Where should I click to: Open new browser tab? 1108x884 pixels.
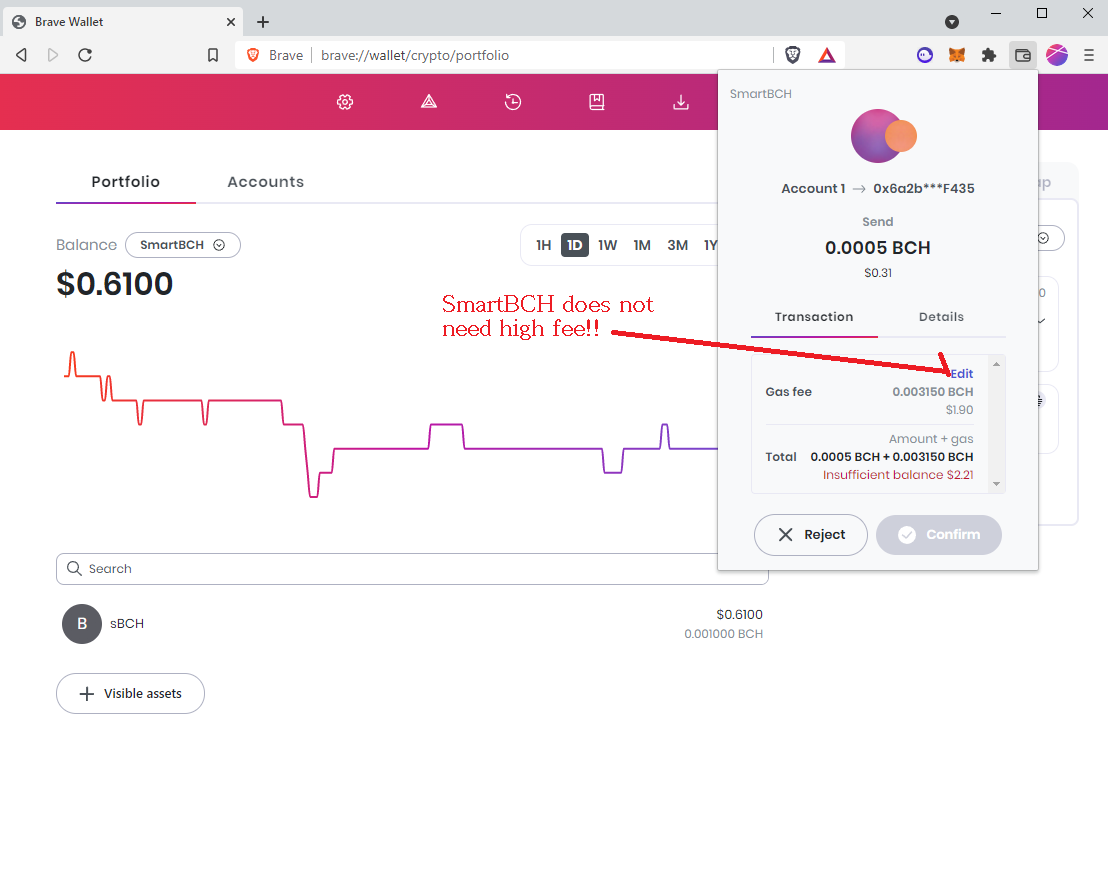[x=263, y=22]
